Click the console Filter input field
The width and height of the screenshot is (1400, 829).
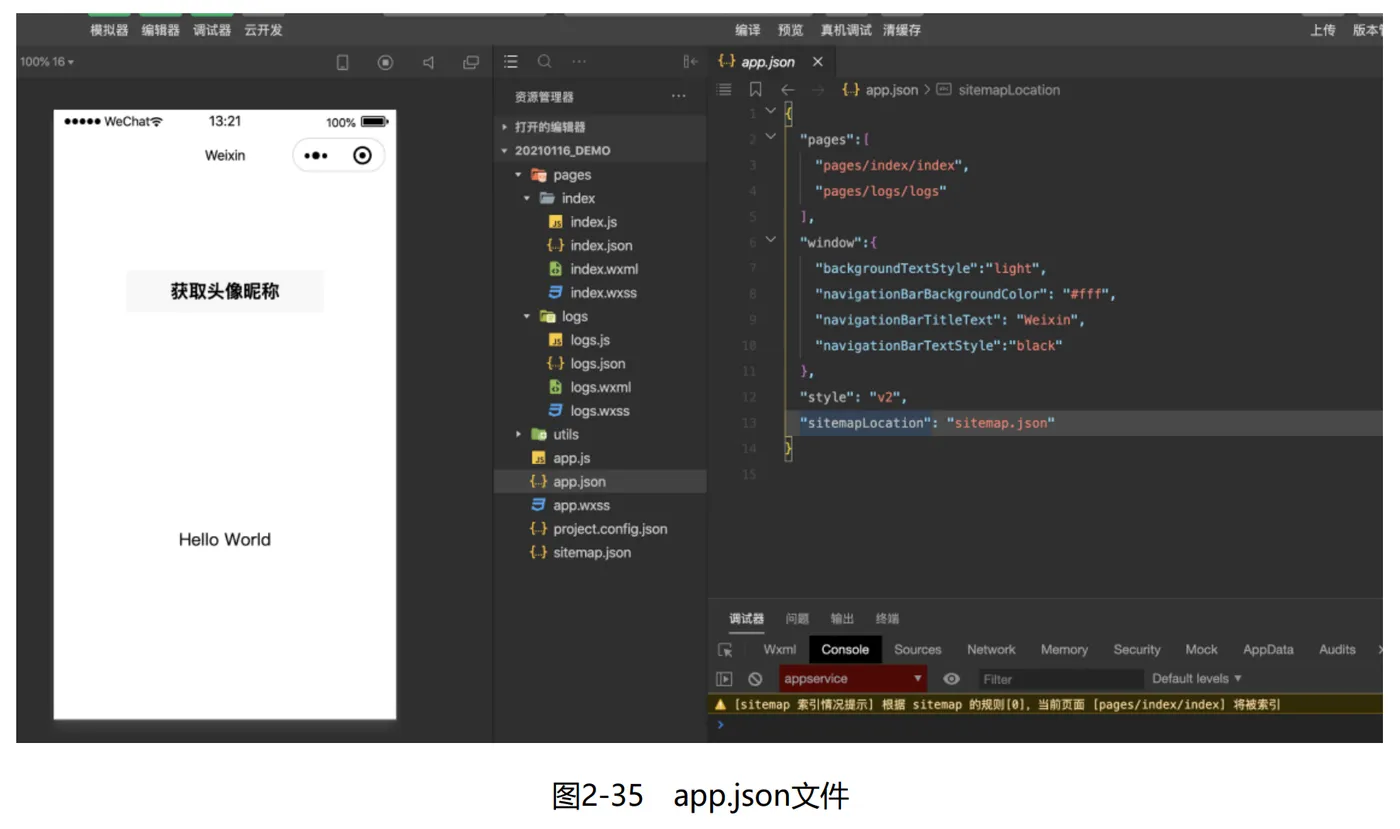(x=1060, y=679)
